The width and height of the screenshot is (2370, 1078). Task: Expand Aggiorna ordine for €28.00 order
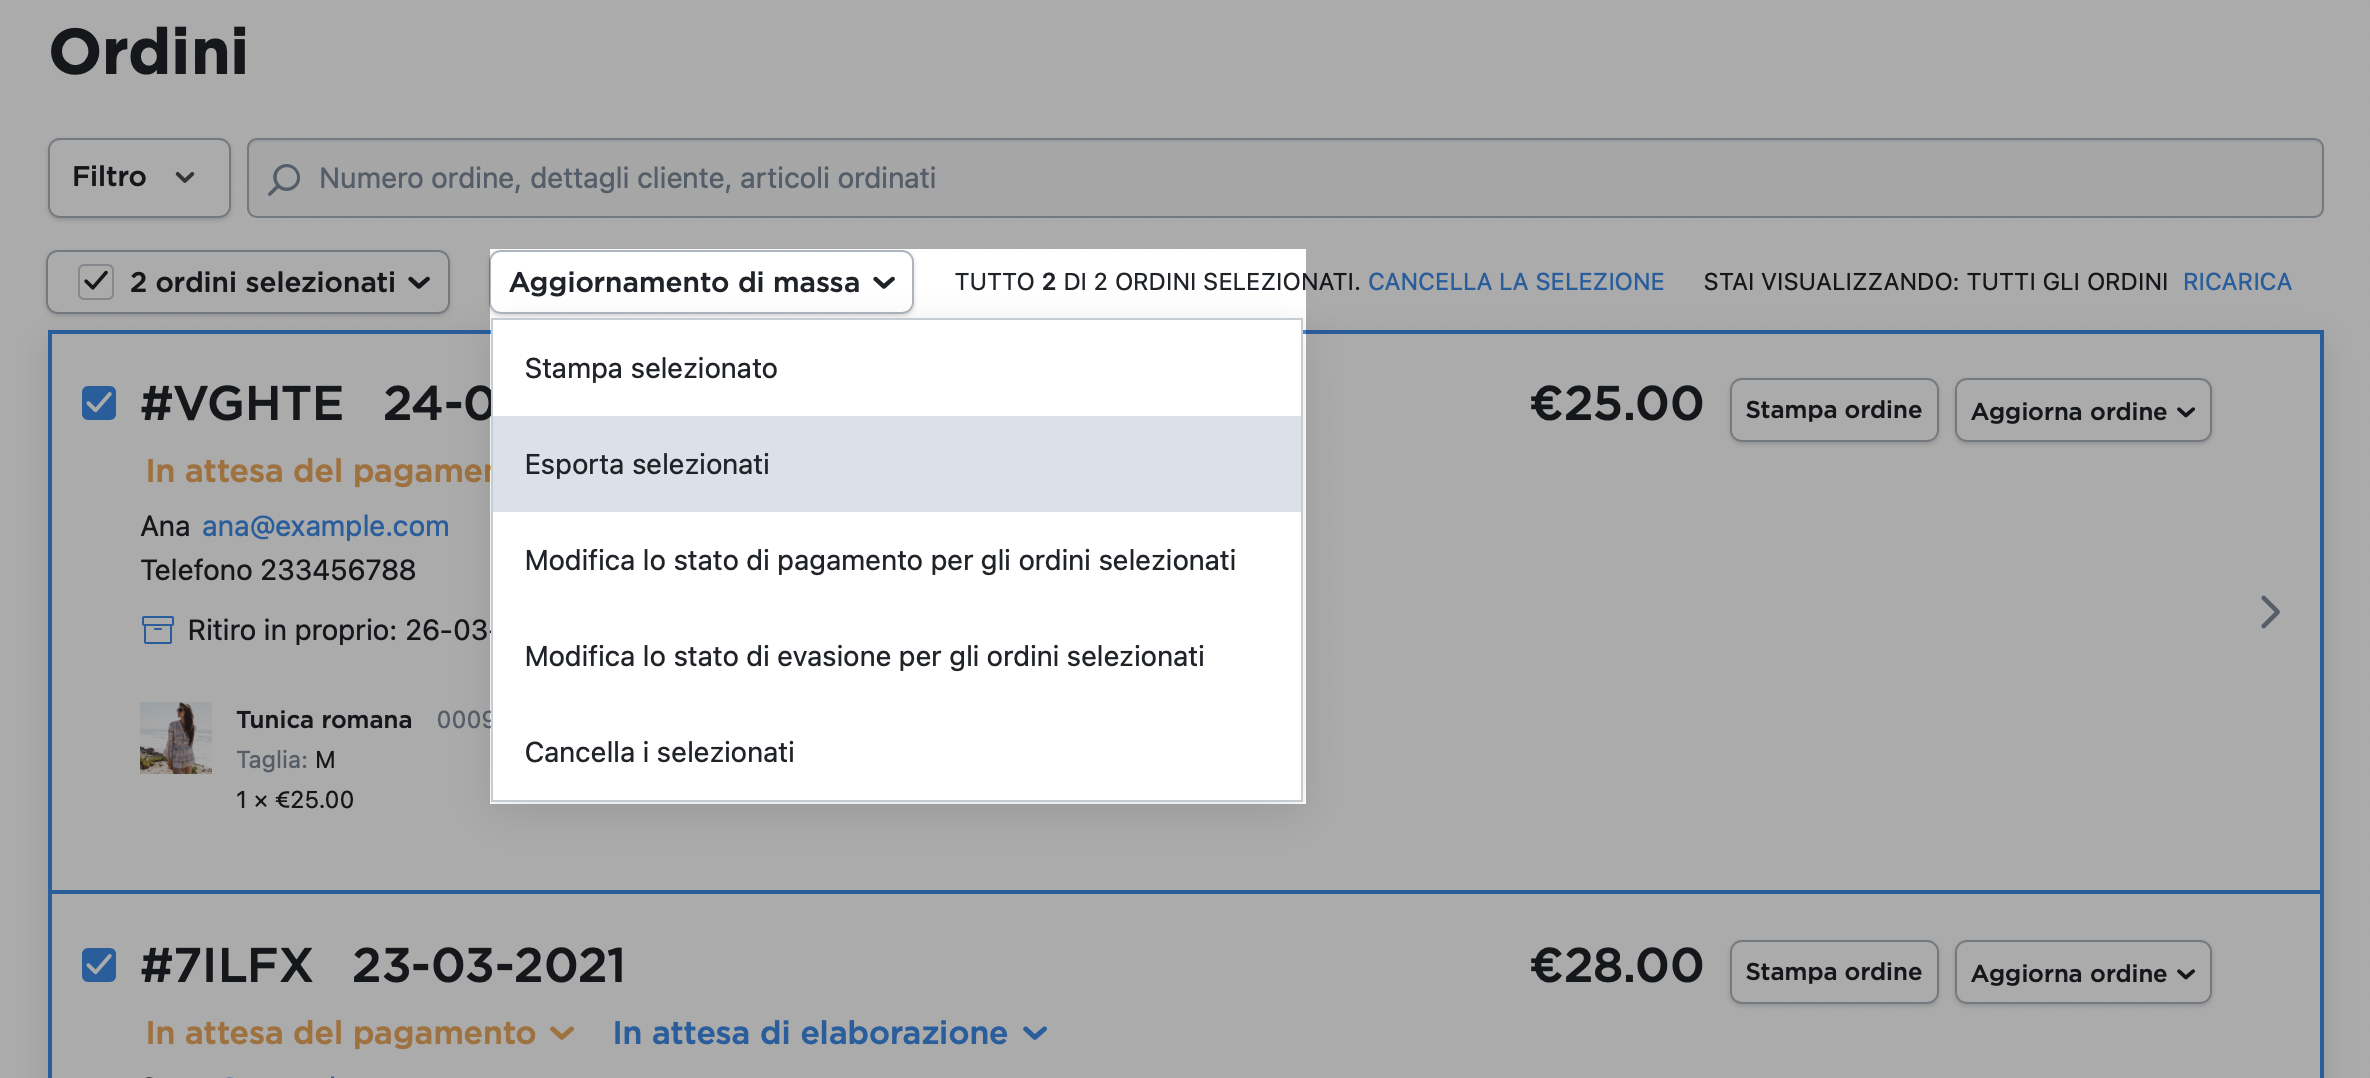point(2082,973)
